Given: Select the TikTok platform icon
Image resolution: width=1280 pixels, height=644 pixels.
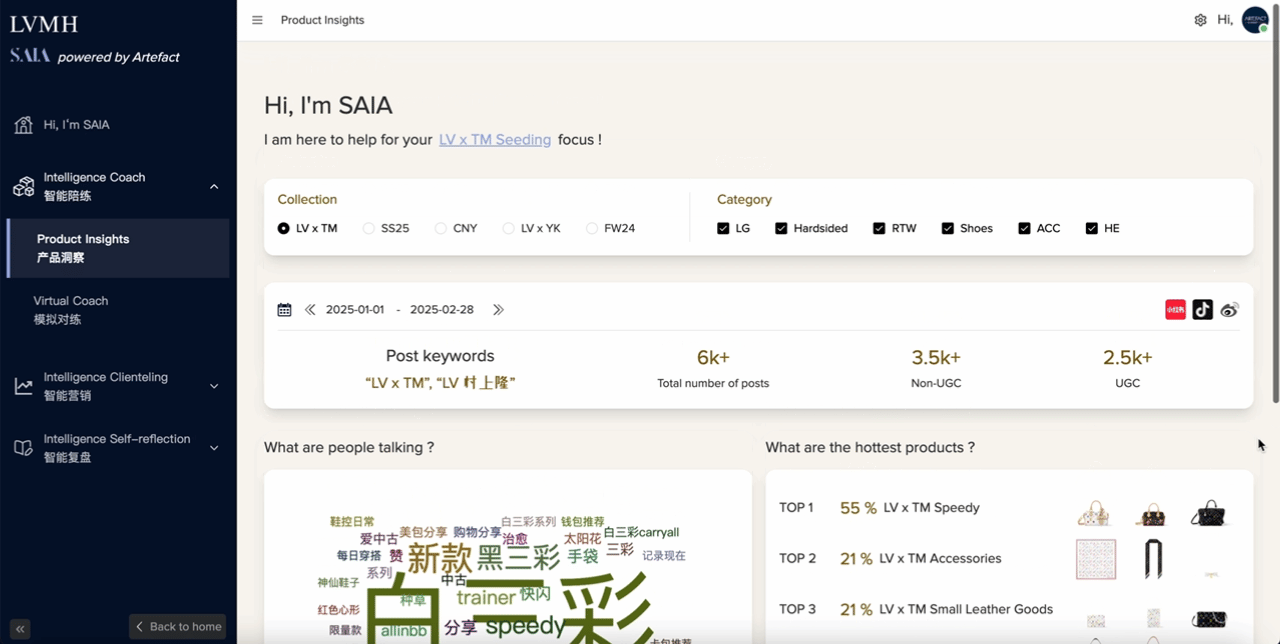Looking at the screenshot, I should [x=1202, y=310].
